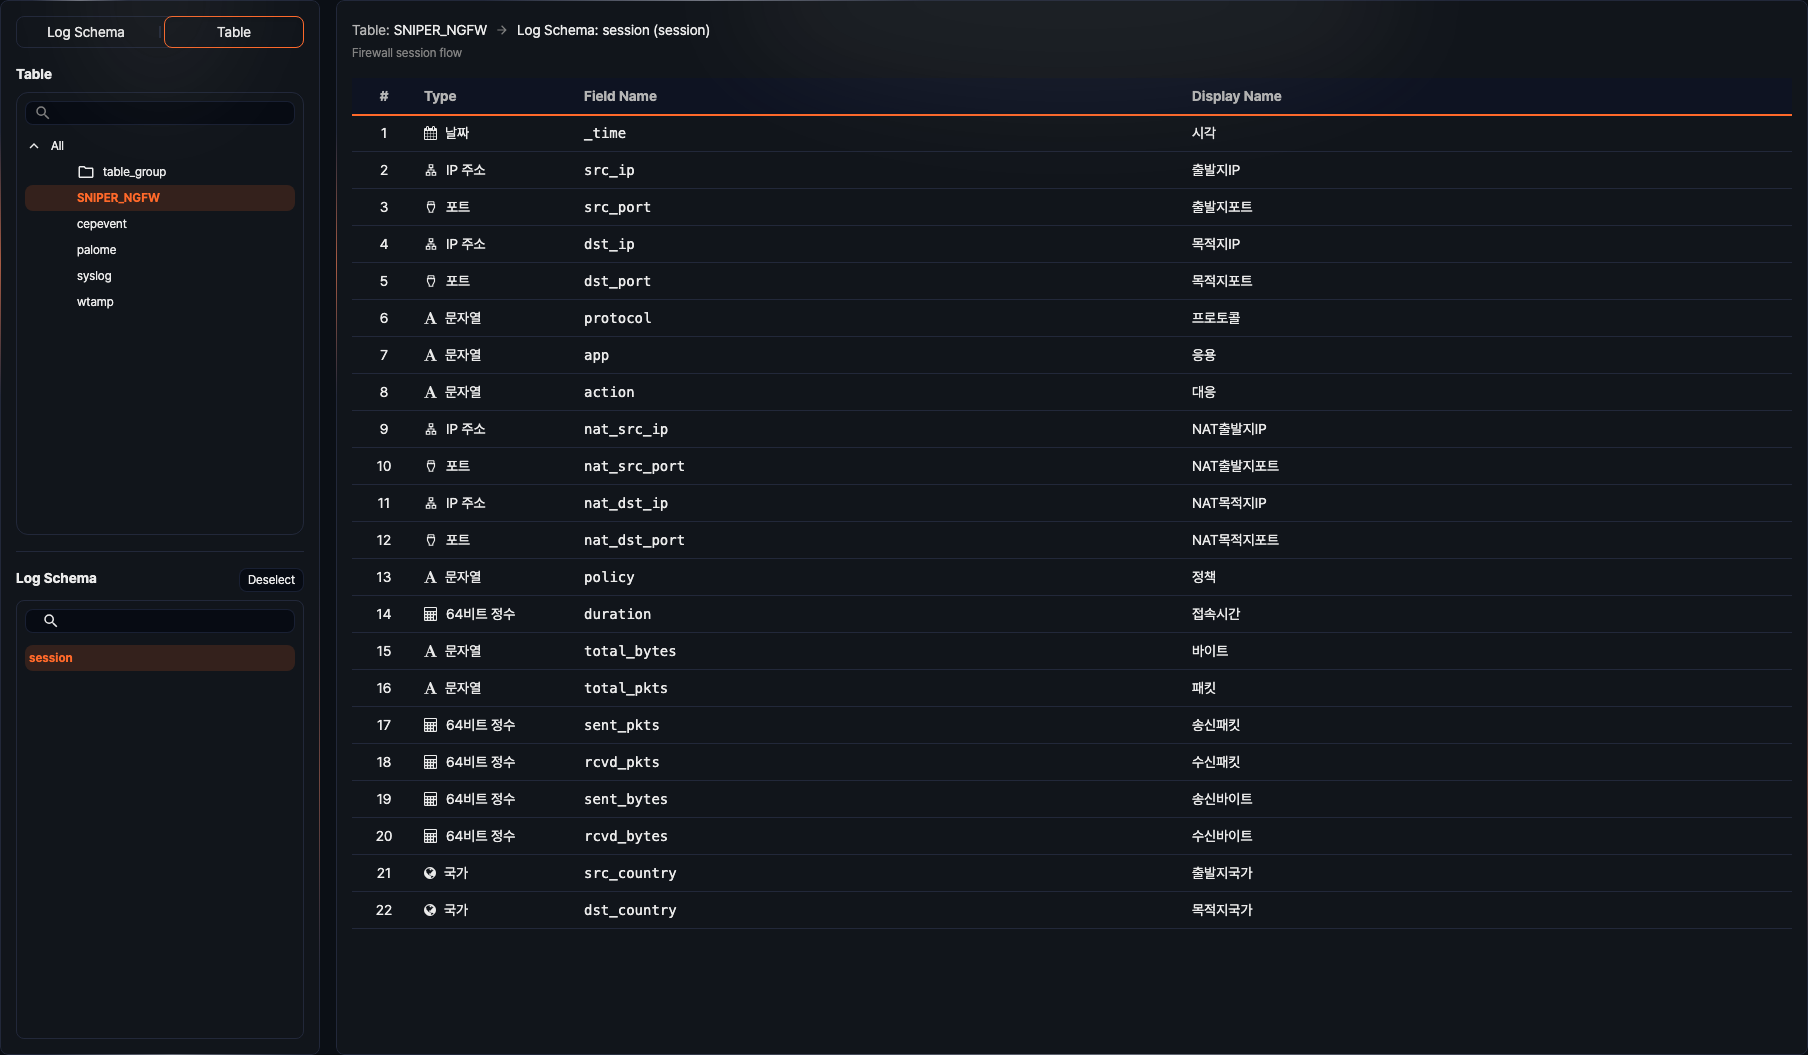Select the palome table in sidebar
The height and width of the screenshot is (1055, 1808).
pos(96,249)
